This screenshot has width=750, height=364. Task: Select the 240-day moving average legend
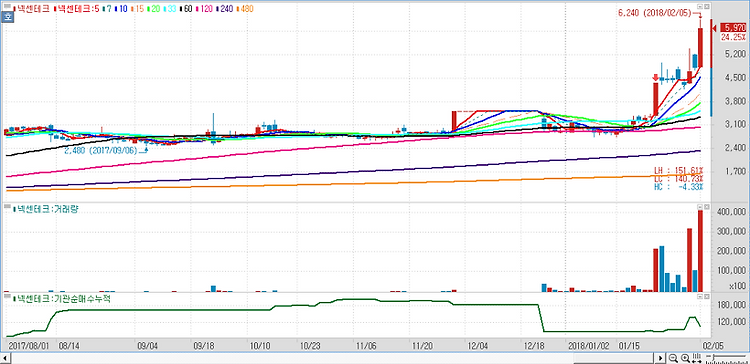[x=225, y=9]
